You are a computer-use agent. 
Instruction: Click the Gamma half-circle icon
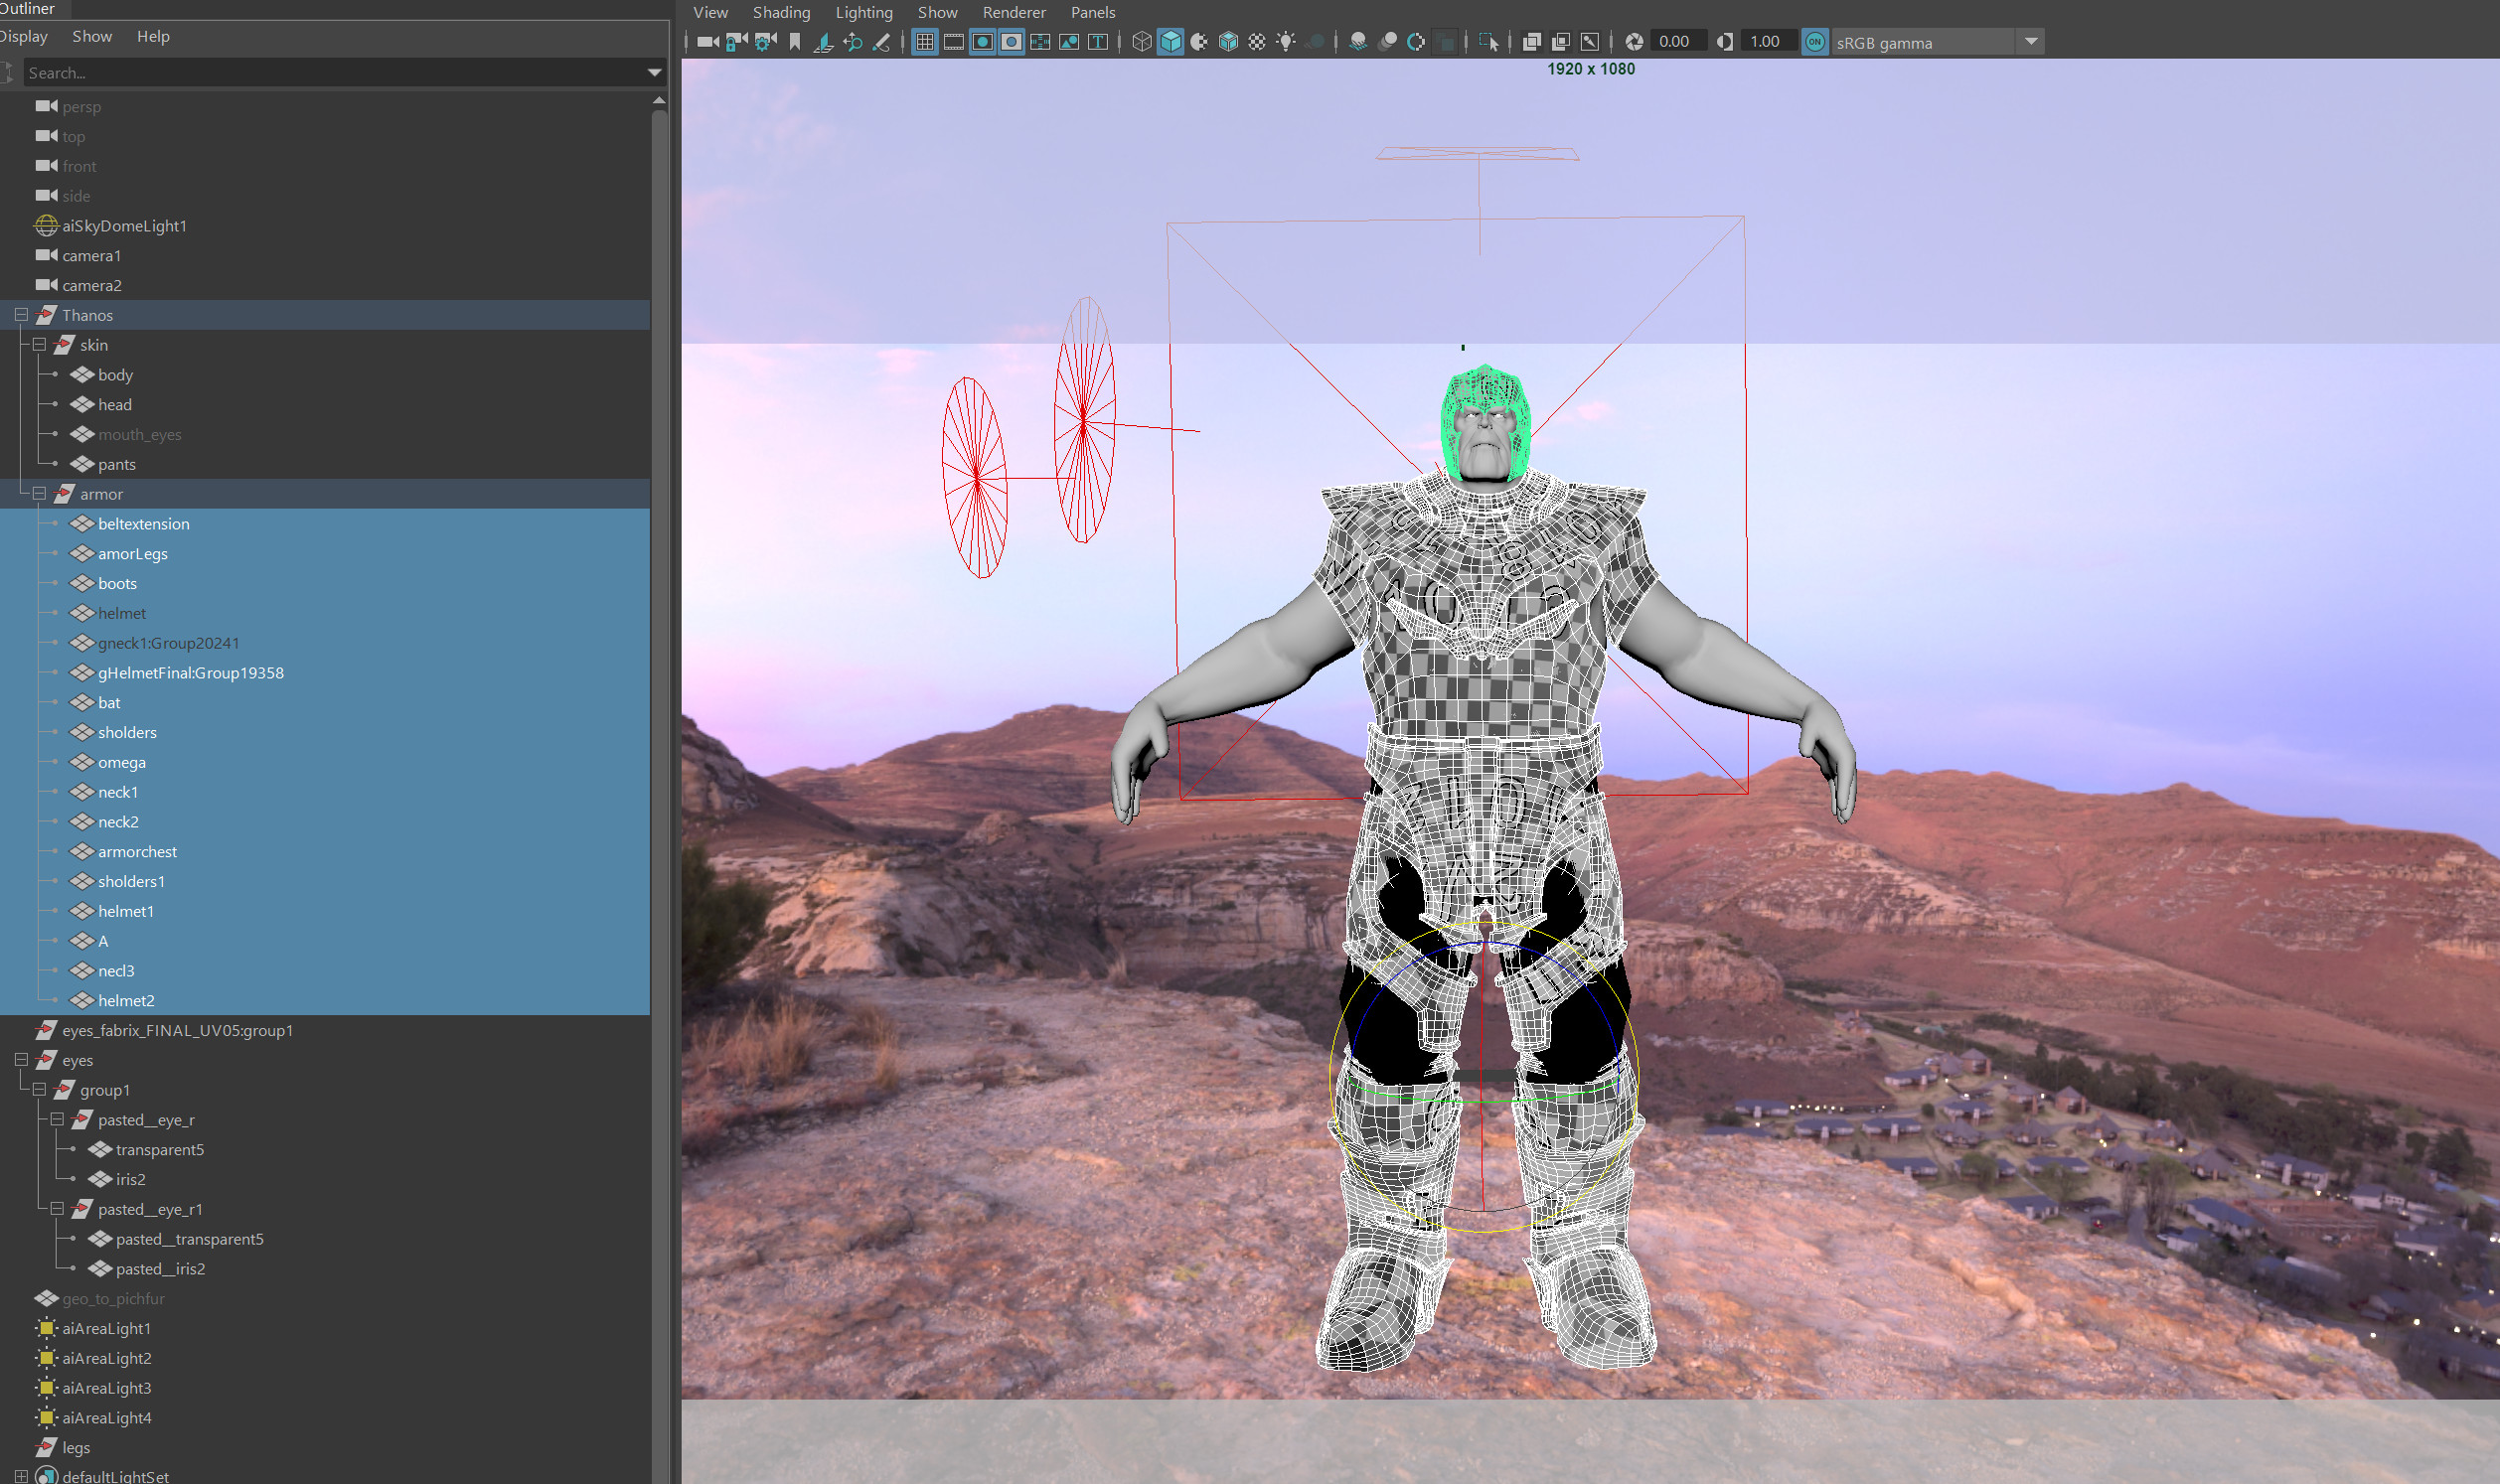1724,42
